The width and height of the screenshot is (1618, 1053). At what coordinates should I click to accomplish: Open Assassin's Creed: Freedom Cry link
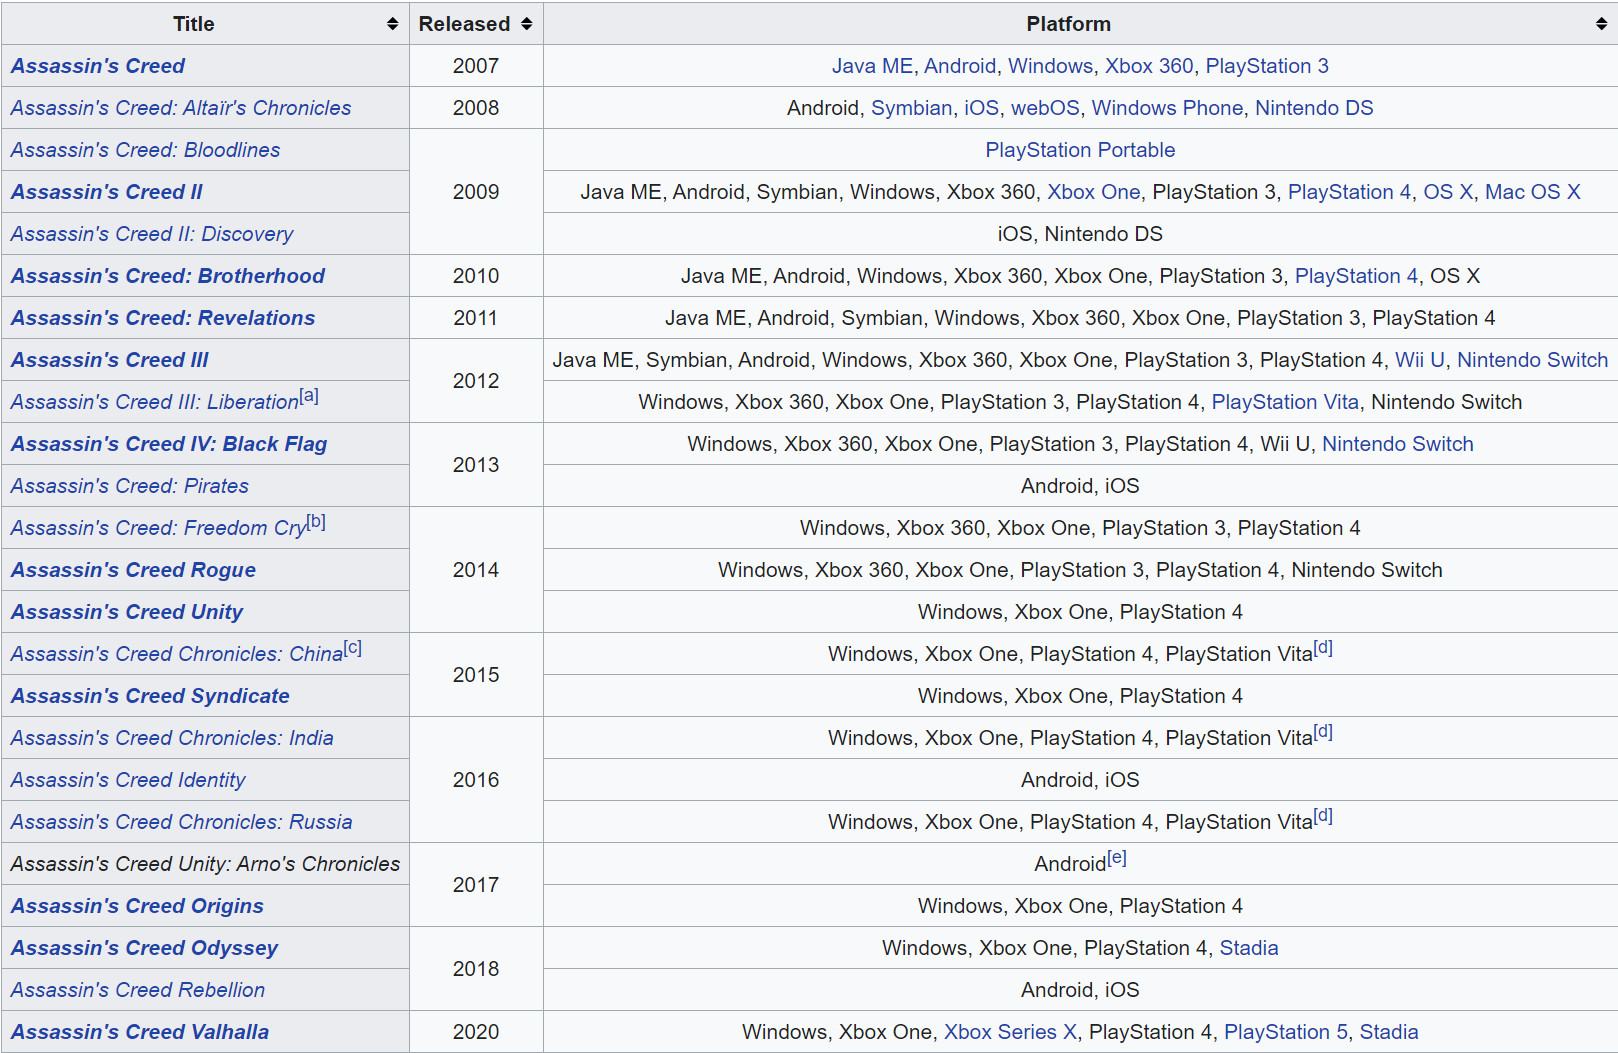(x=159, y=528)
